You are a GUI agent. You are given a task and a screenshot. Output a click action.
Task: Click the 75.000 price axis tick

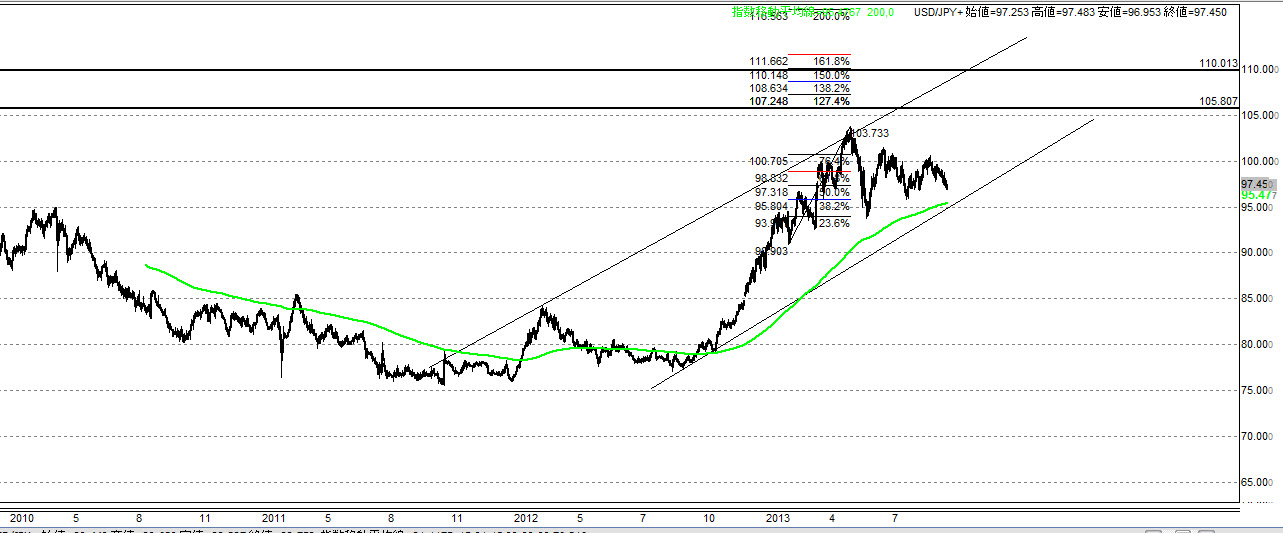(x=1260, y=390)
